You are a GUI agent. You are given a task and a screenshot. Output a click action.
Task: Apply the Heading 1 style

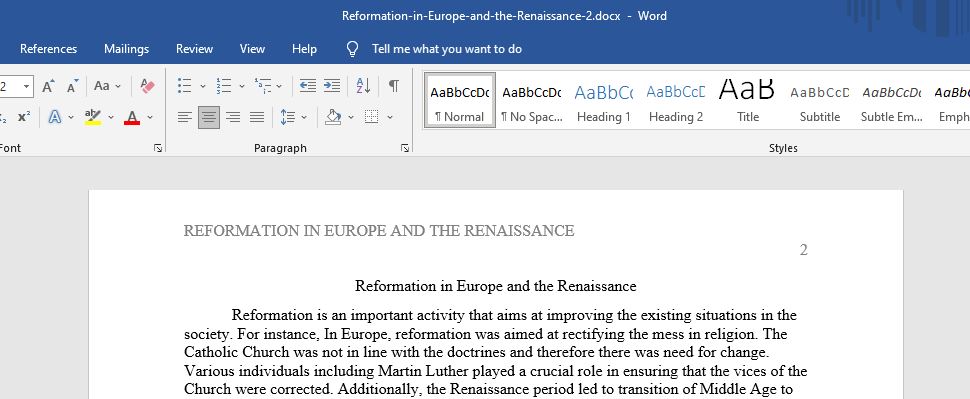[604, 100]
